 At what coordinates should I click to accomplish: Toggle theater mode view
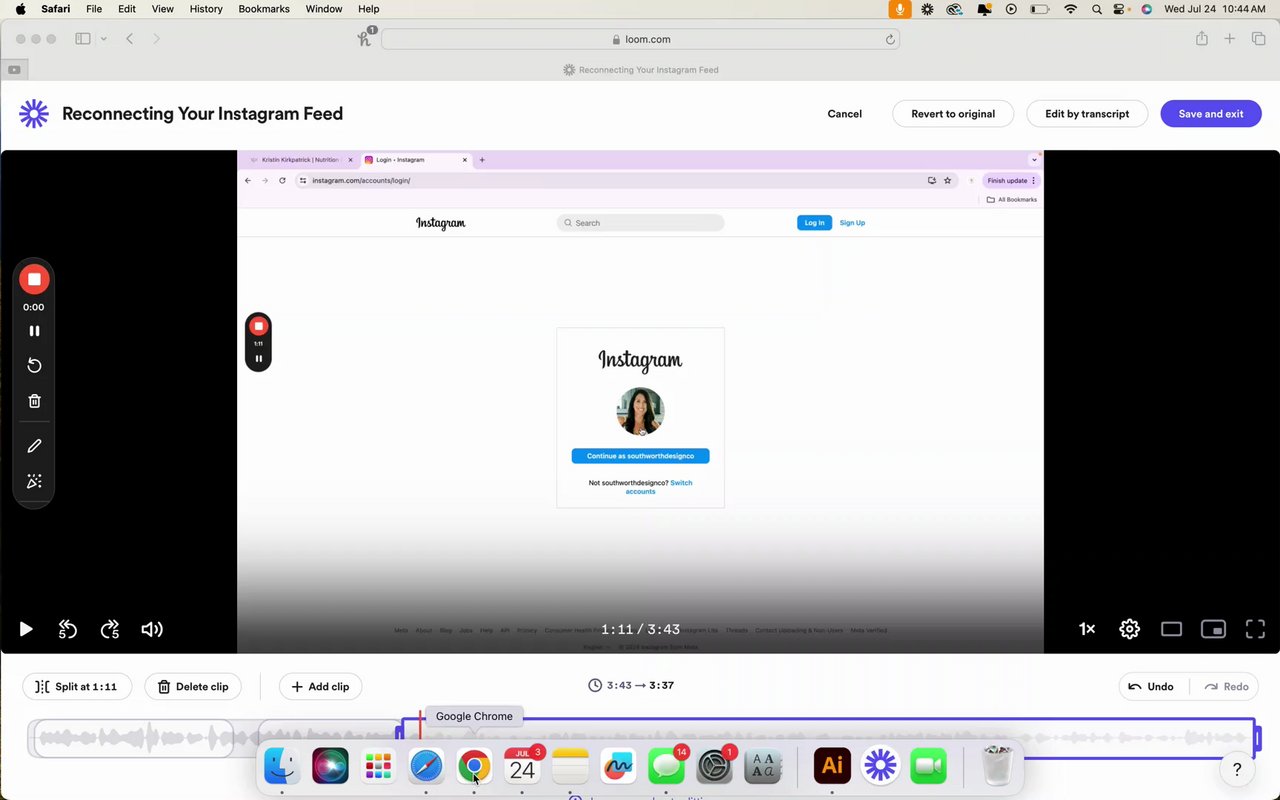click(1171, 629)
